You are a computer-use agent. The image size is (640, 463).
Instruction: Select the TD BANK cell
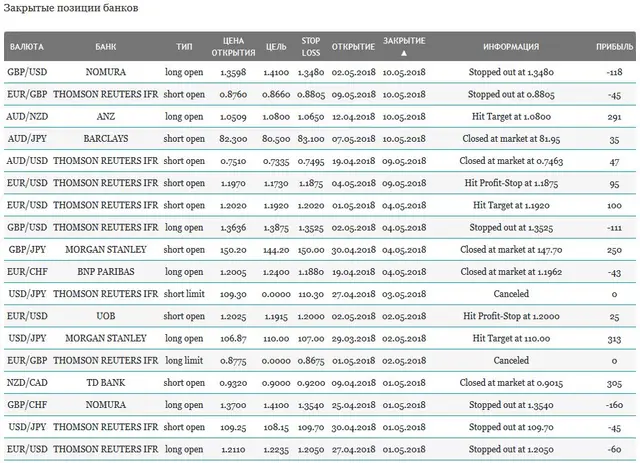click(106, 383)
